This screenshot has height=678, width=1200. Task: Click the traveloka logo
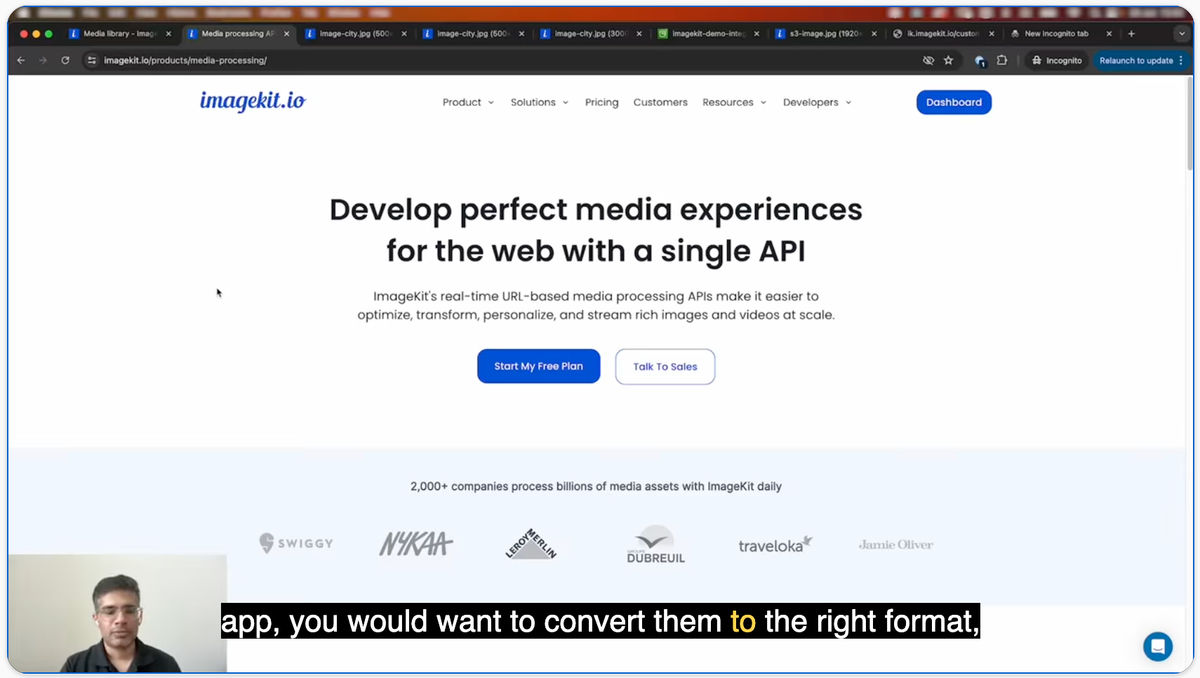coord(775,544)
